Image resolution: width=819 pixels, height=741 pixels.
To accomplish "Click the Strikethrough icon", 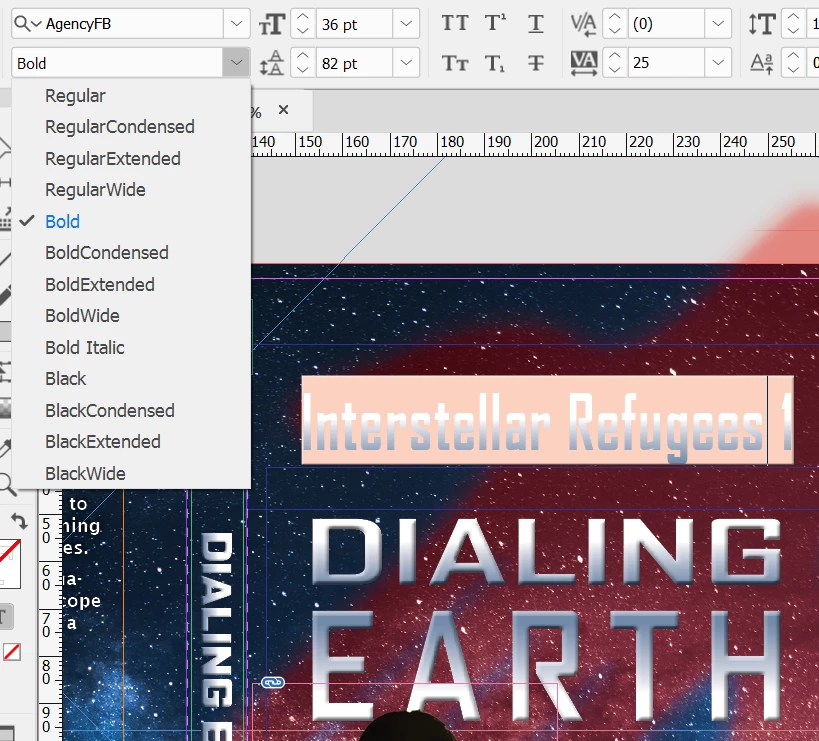I will [535, 63].
